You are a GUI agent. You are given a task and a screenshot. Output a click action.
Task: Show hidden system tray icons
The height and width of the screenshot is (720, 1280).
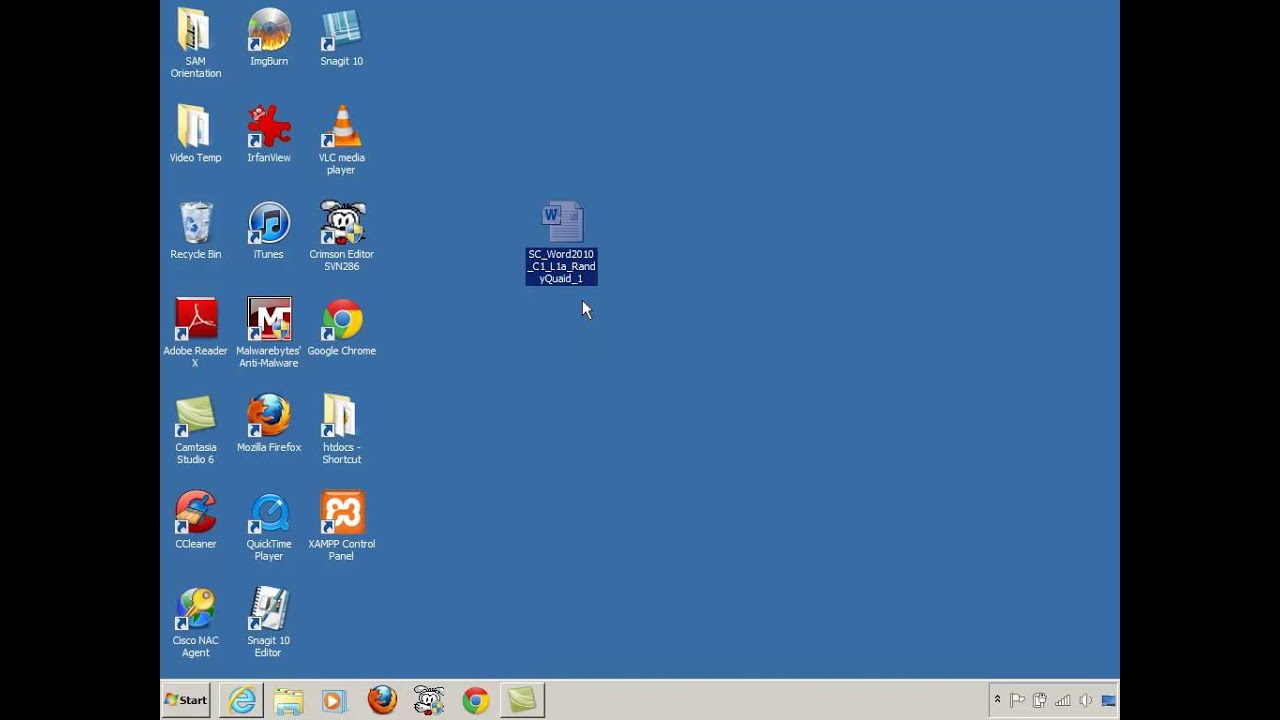click(997, 700)
